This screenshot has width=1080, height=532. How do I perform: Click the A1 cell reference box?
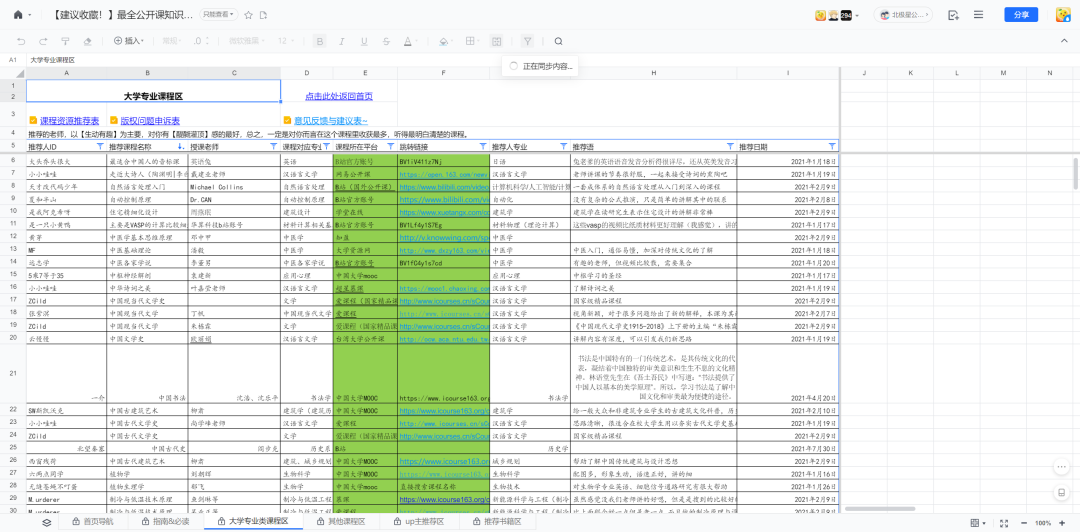click(x=13, y=60)
